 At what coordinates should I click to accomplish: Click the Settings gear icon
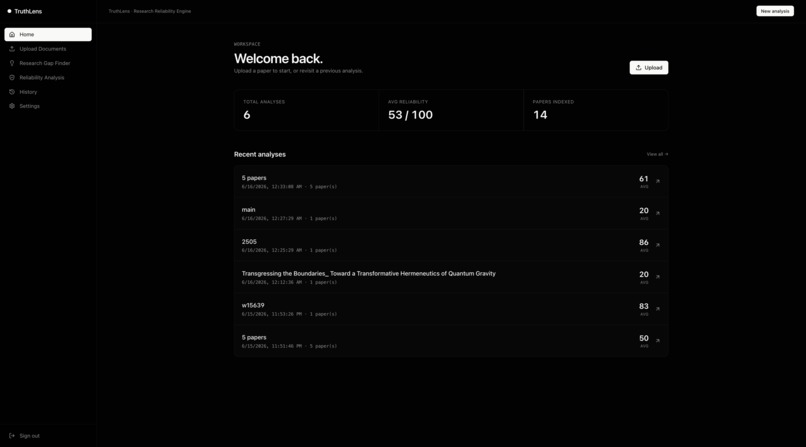pos(12,106)
